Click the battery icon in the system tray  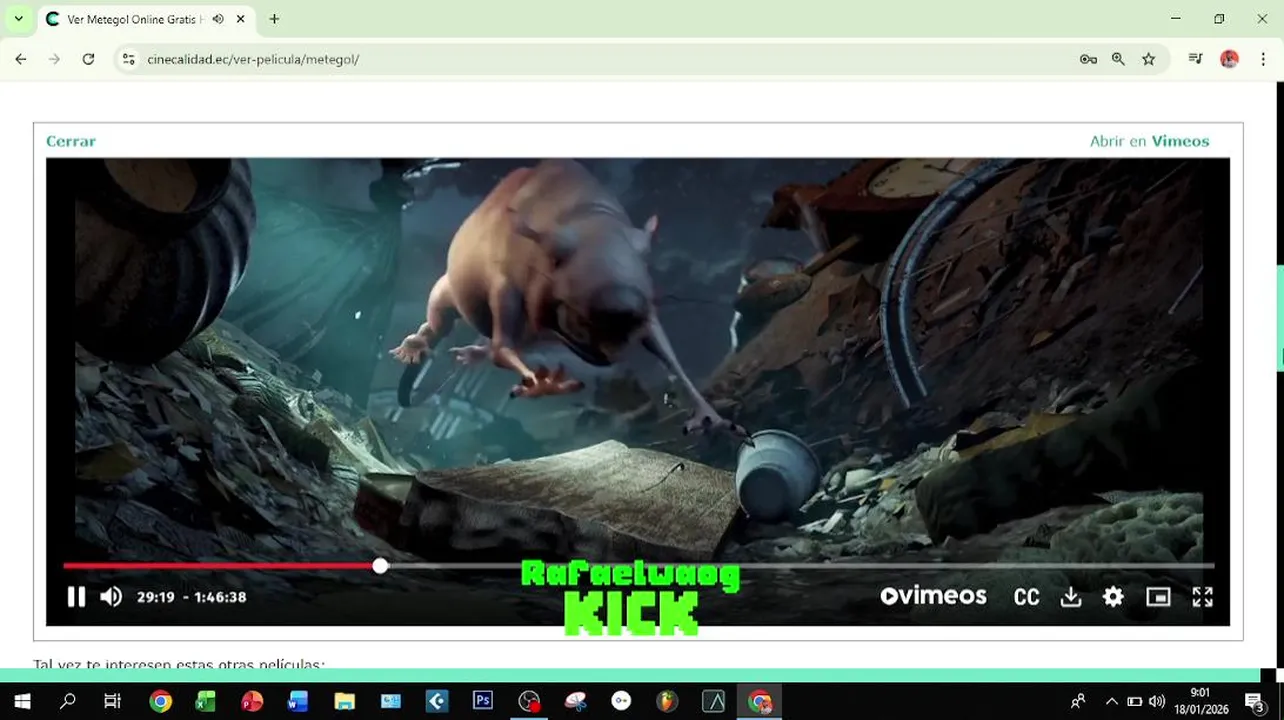[x=1135, y=701]
